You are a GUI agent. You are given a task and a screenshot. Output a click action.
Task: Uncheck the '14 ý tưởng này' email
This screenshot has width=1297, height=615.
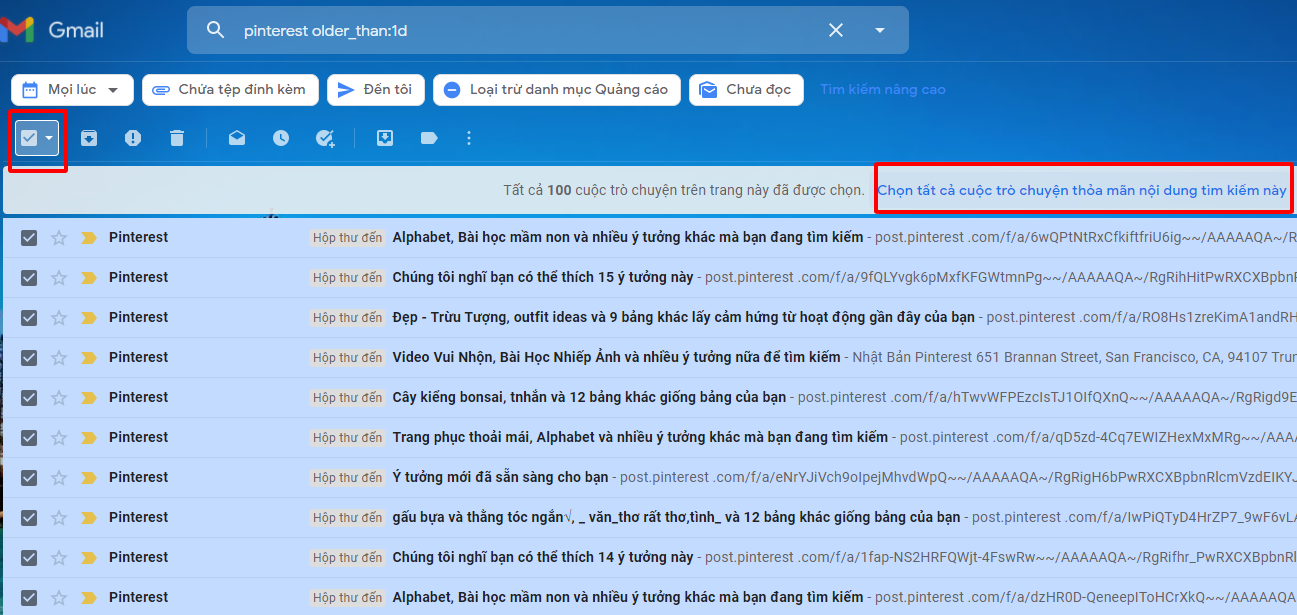click(x=29, y=557)
